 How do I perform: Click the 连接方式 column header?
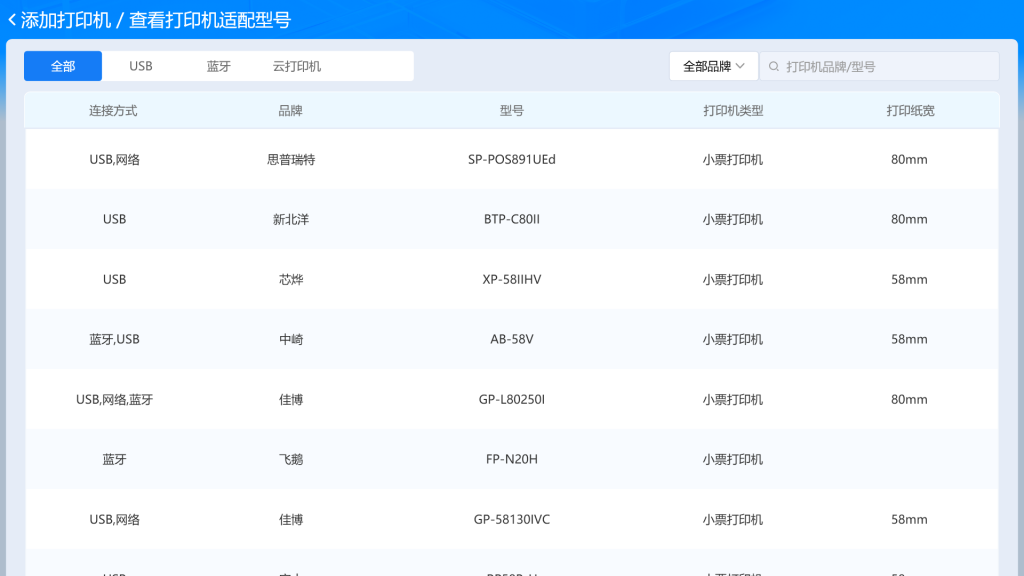coord(113,111)
